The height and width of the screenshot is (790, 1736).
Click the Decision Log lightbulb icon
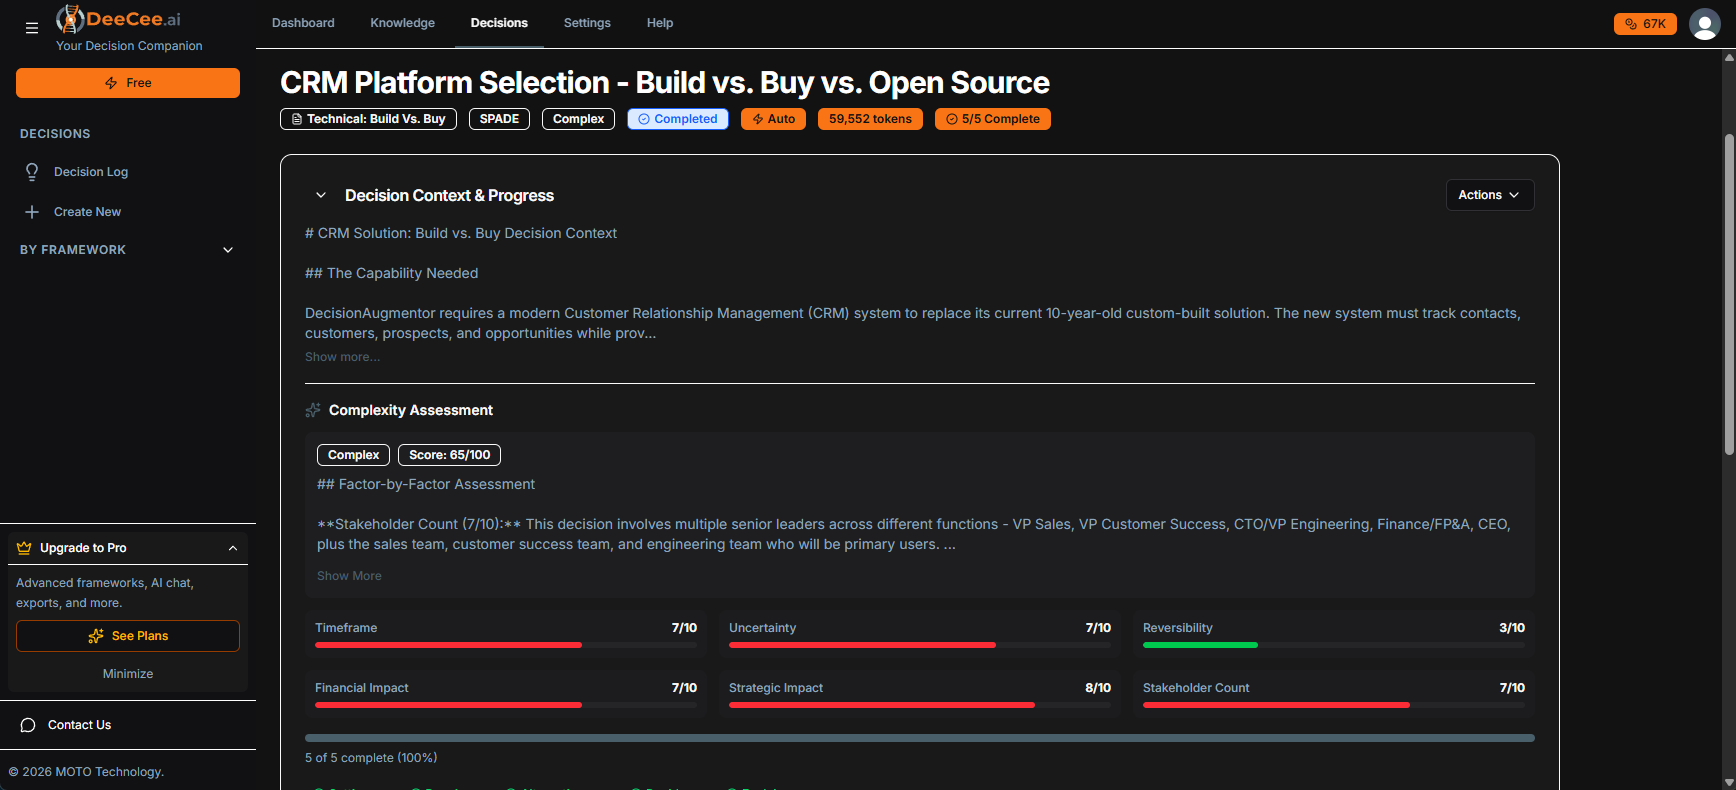coord(32,172)
